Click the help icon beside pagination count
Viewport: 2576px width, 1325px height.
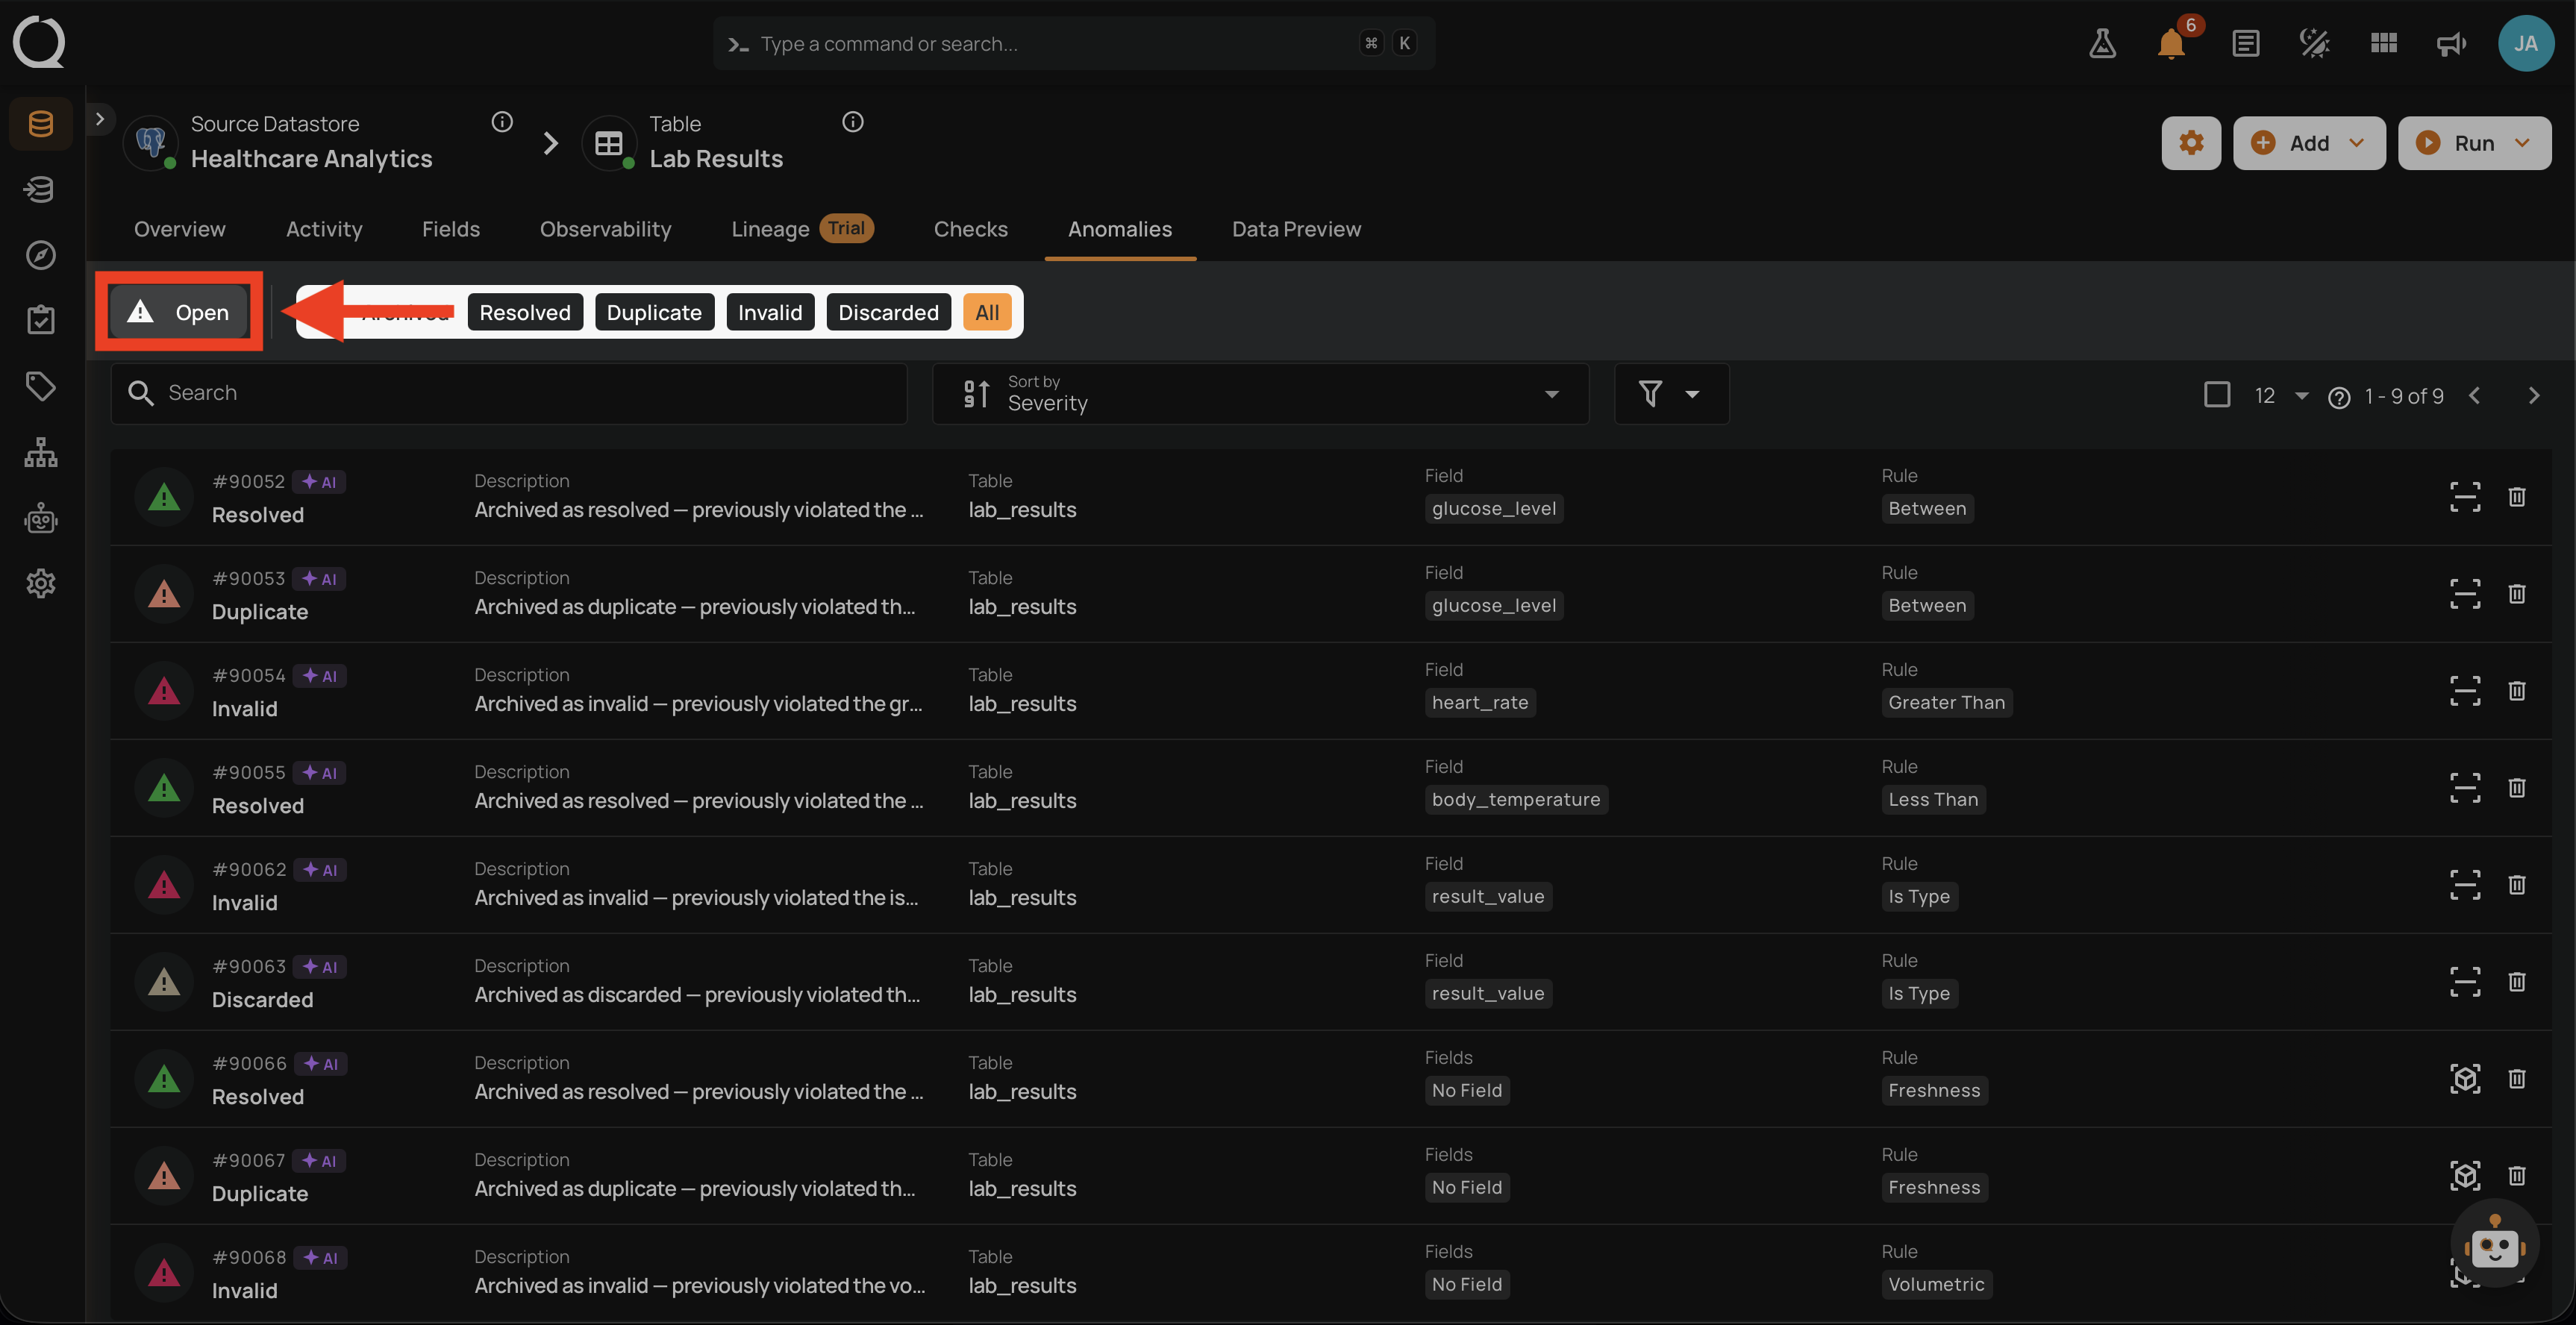pos(2339,398)
